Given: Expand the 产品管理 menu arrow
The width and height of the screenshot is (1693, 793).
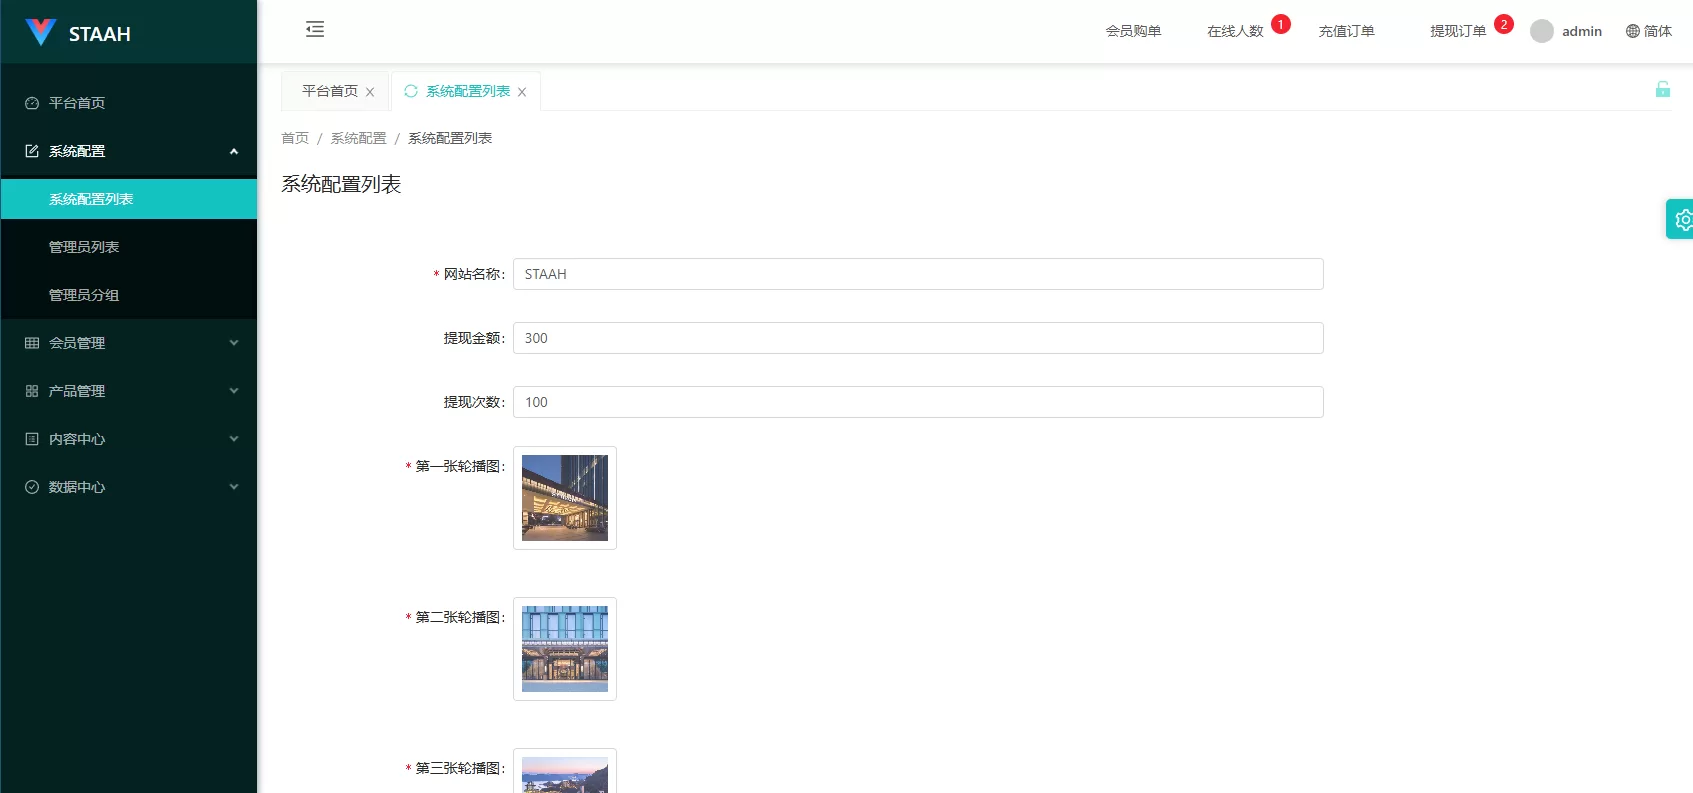Looking at the screenshot, I should (x=234, y=391).
